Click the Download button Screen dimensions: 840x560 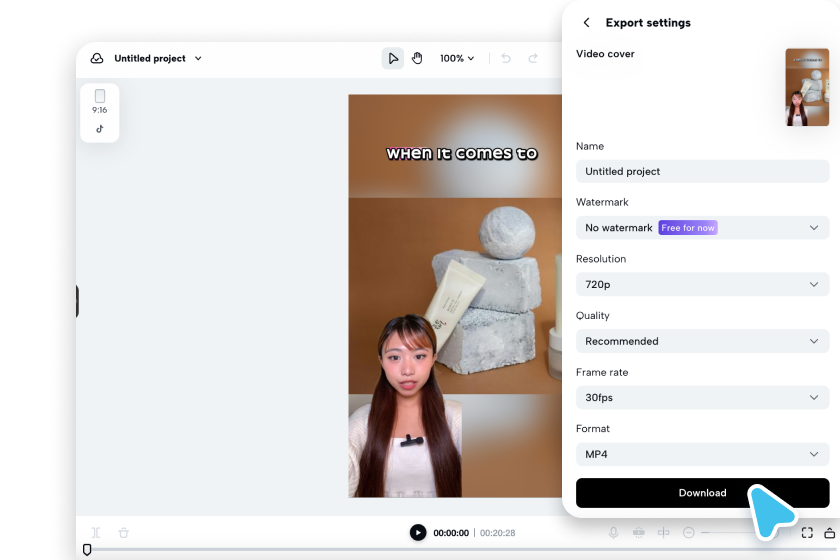(x=702, y=493)
